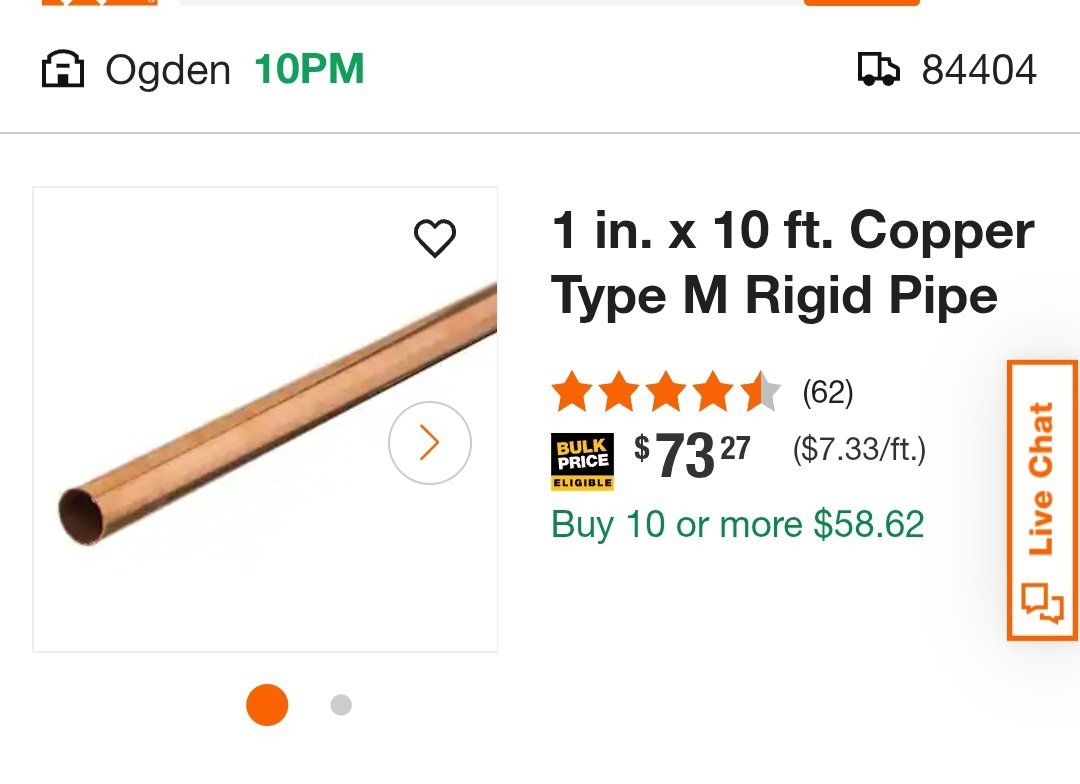Click the speech bubbles chat icon

point(1042,601)
